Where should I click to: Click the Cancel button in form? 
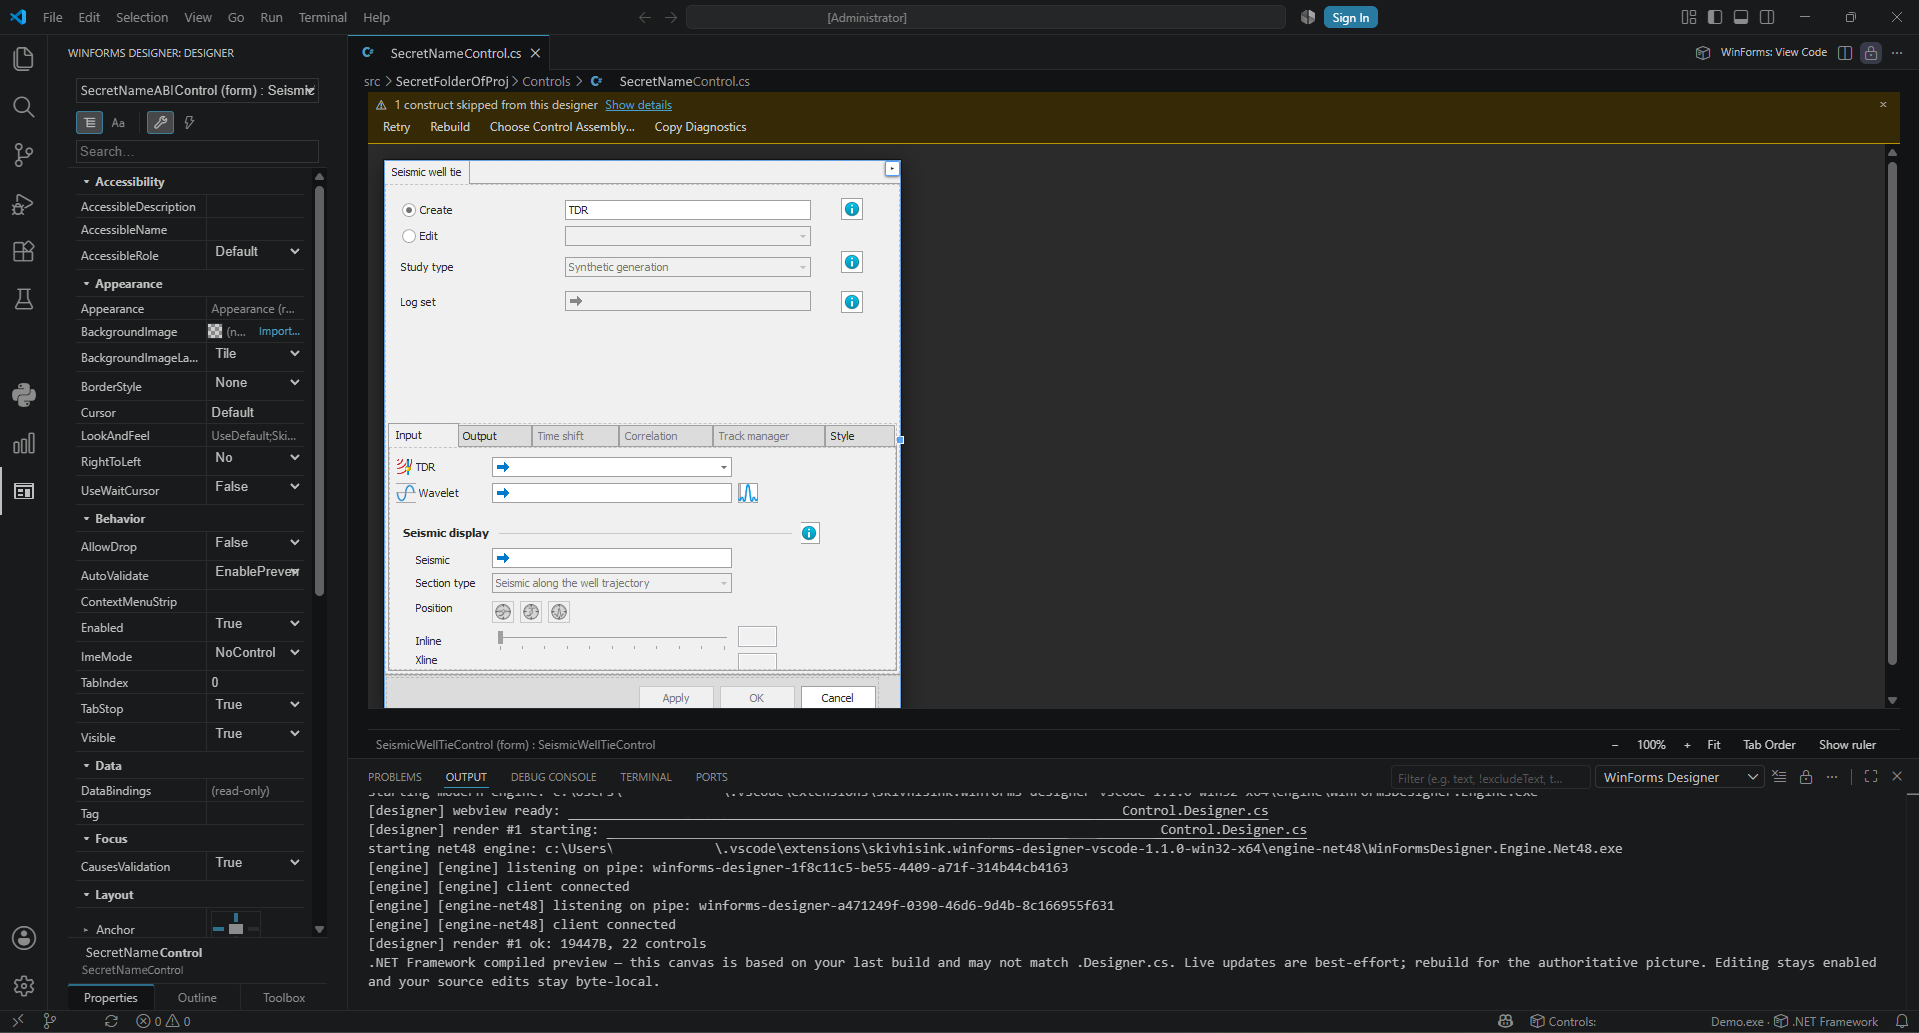pos(838,698)
